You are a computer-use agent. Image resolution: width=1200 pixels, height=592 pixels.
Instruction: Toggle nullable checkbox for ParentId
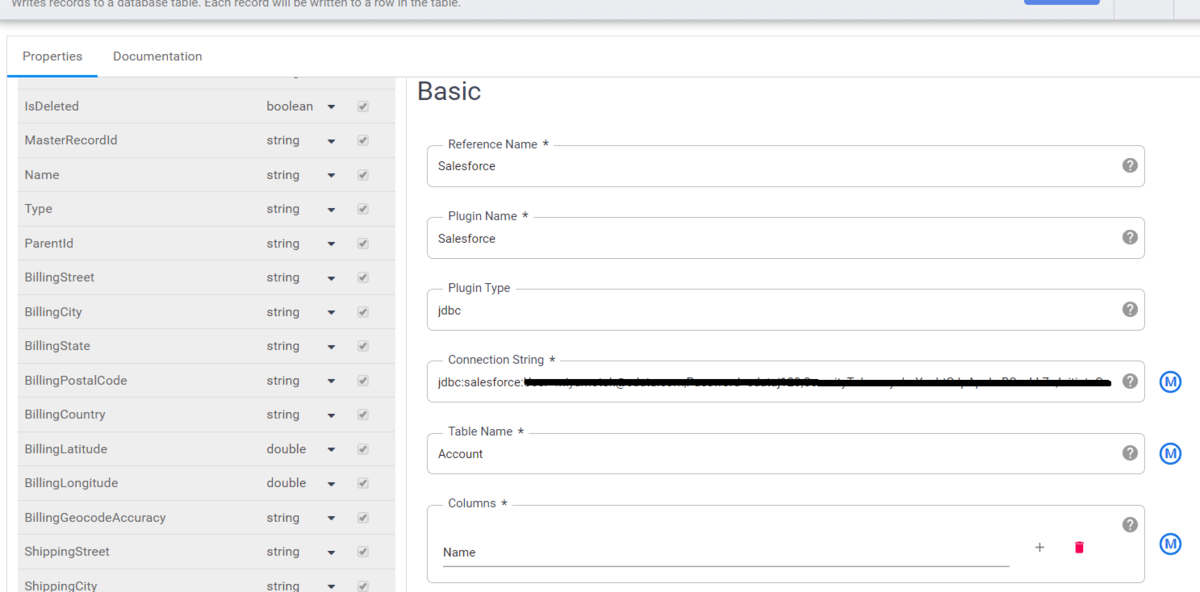[x=363, y=243]
